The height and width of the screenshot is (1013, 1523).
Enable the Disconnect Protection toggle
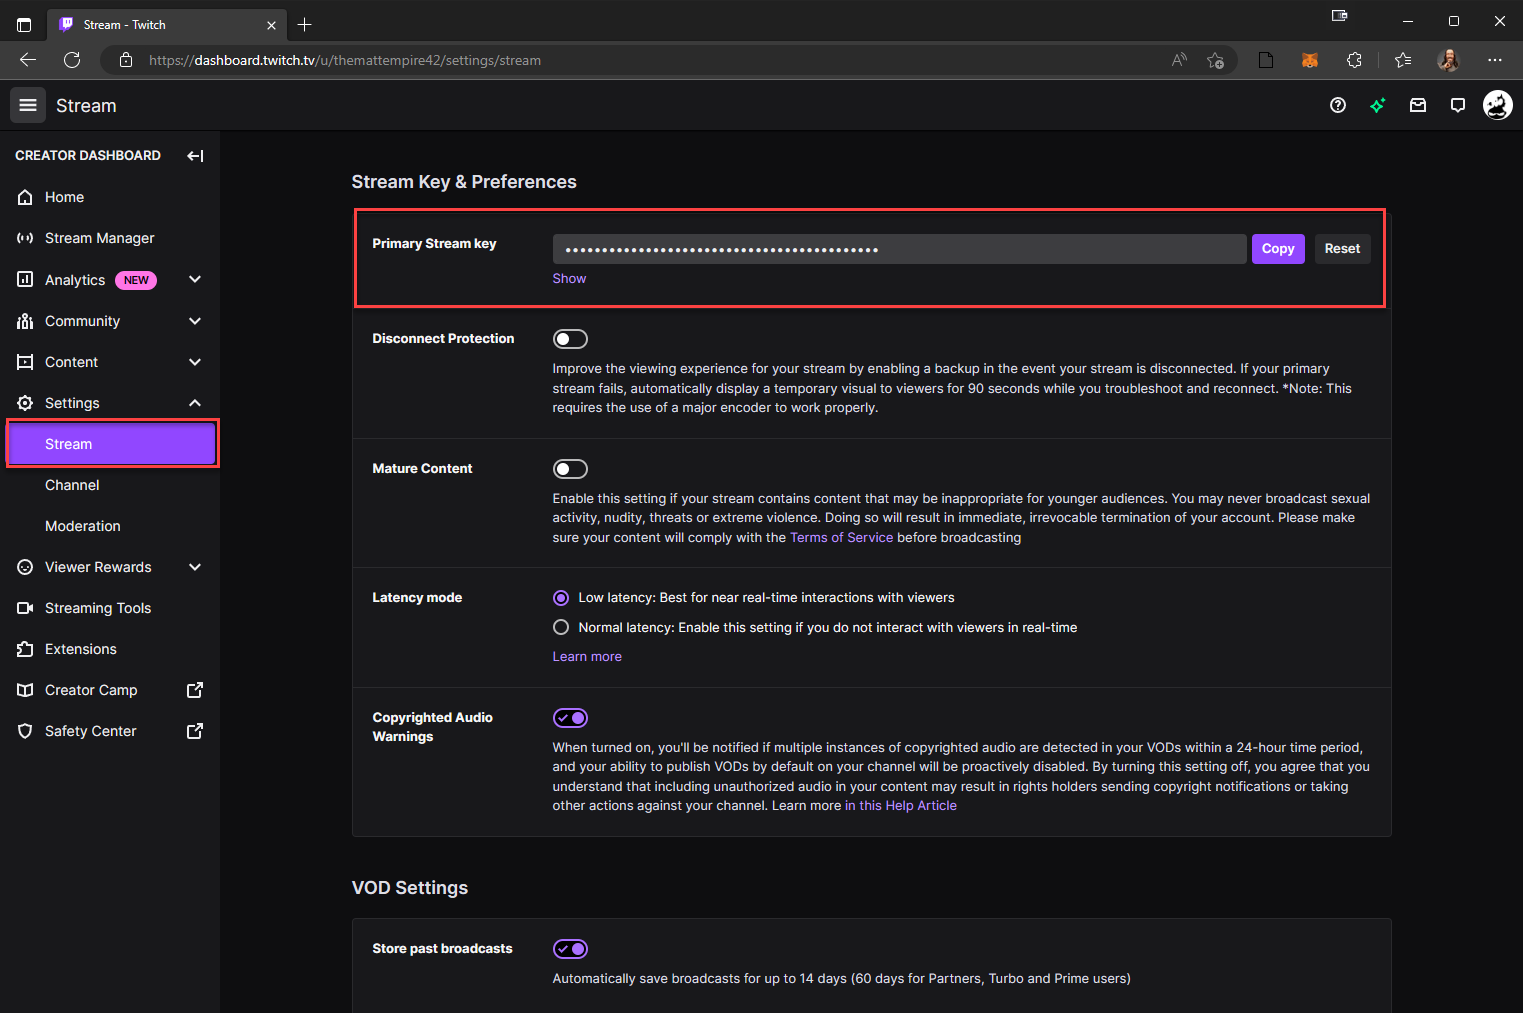570,339
